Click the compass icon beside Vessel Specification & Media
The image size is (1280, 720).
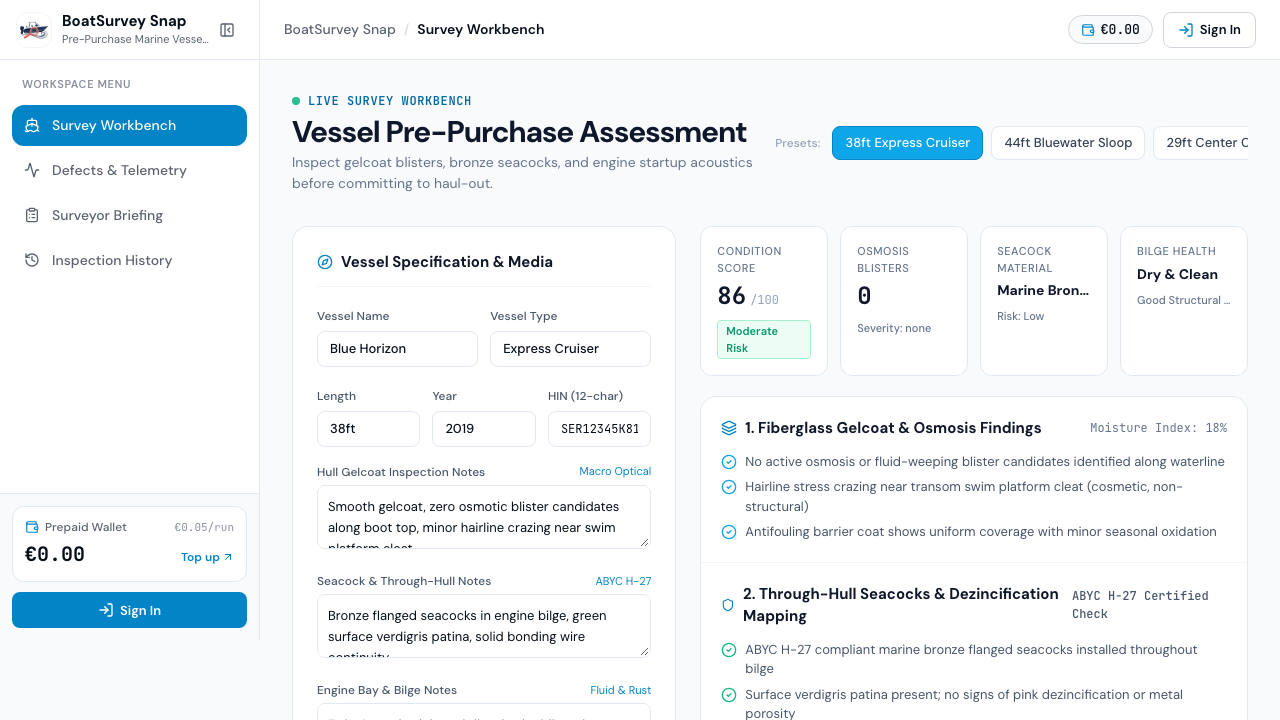325,262
